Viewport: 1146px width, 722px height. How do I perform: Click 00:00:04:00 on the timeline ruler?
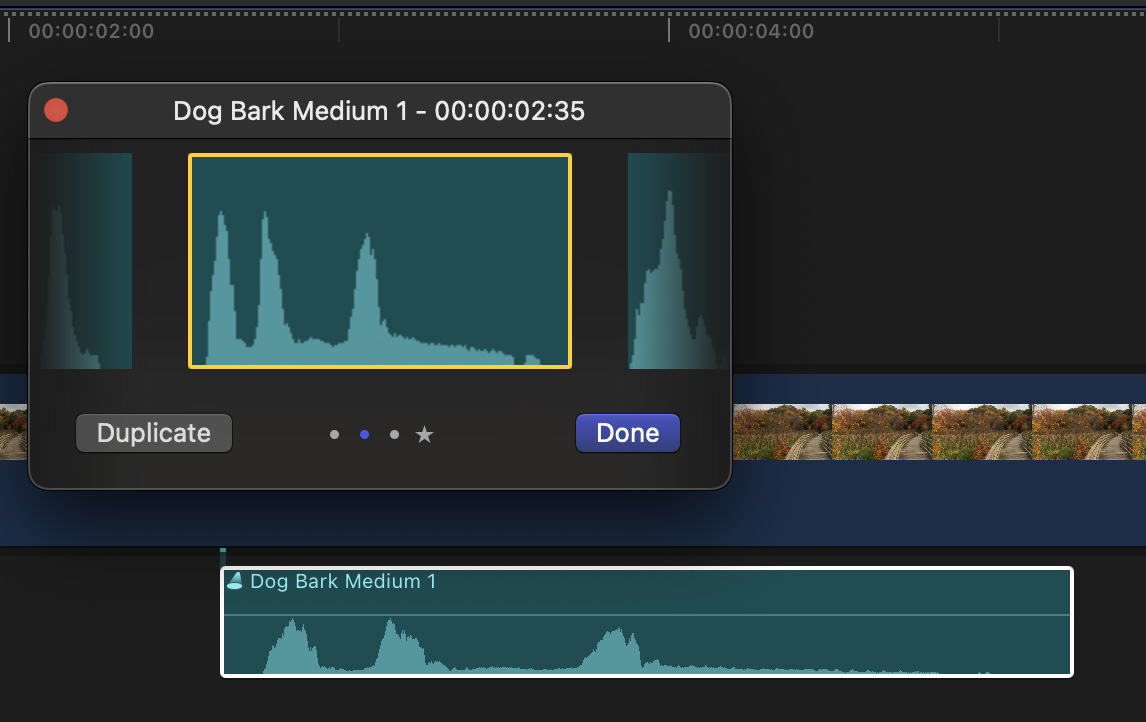click(751, 31)
